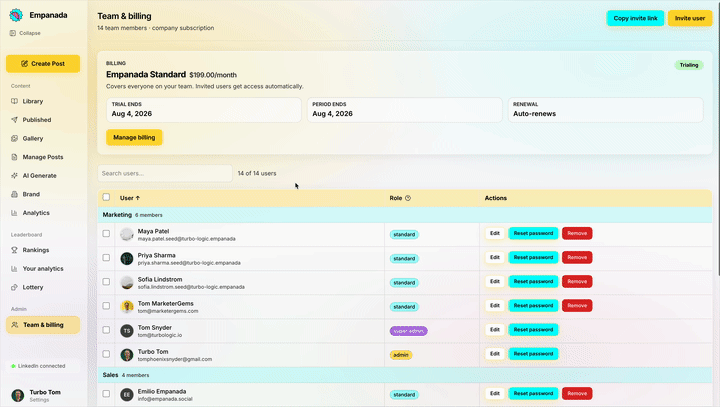Click the Brand icon in sidebar
The width and height of the screenshot is (720, 407).
[x=14, y=194]
